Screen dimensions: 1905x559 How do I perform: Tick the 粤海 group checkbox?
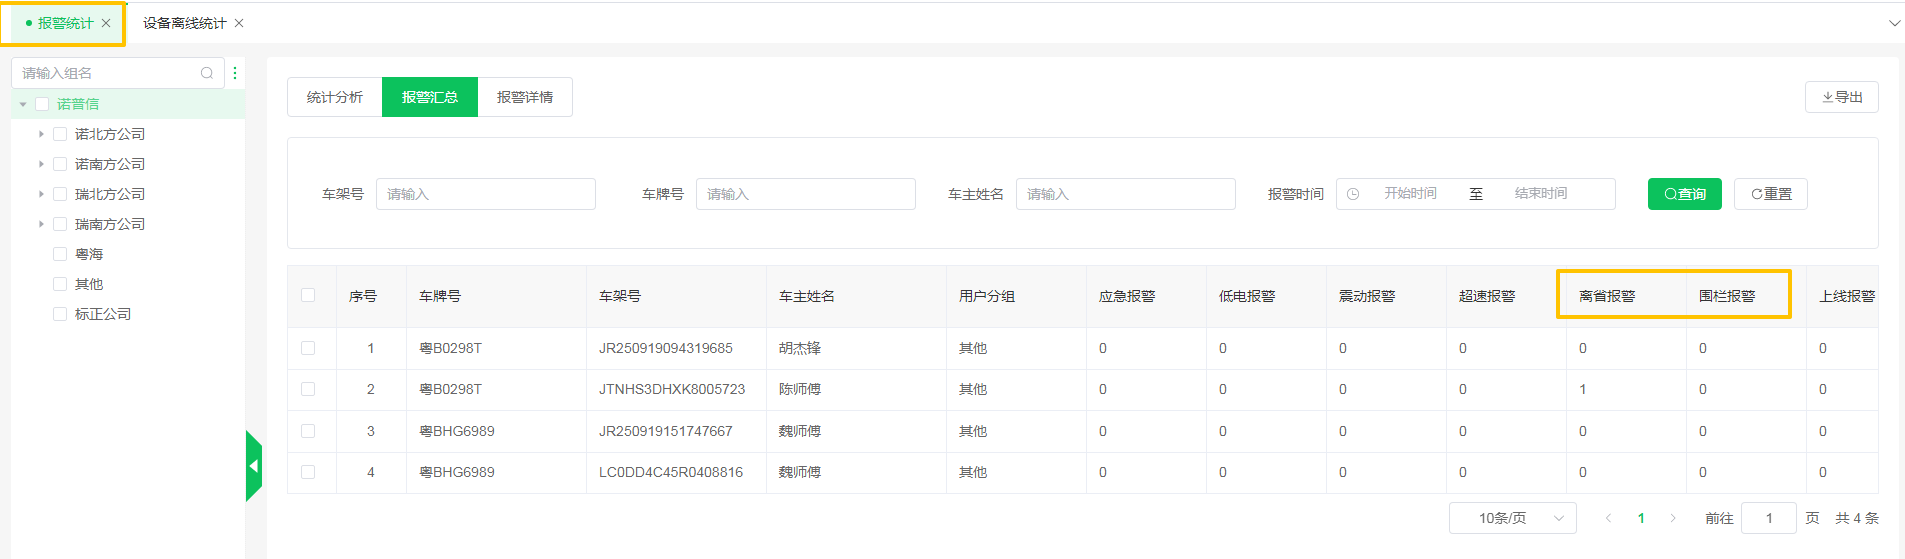(x=60, y=254)
